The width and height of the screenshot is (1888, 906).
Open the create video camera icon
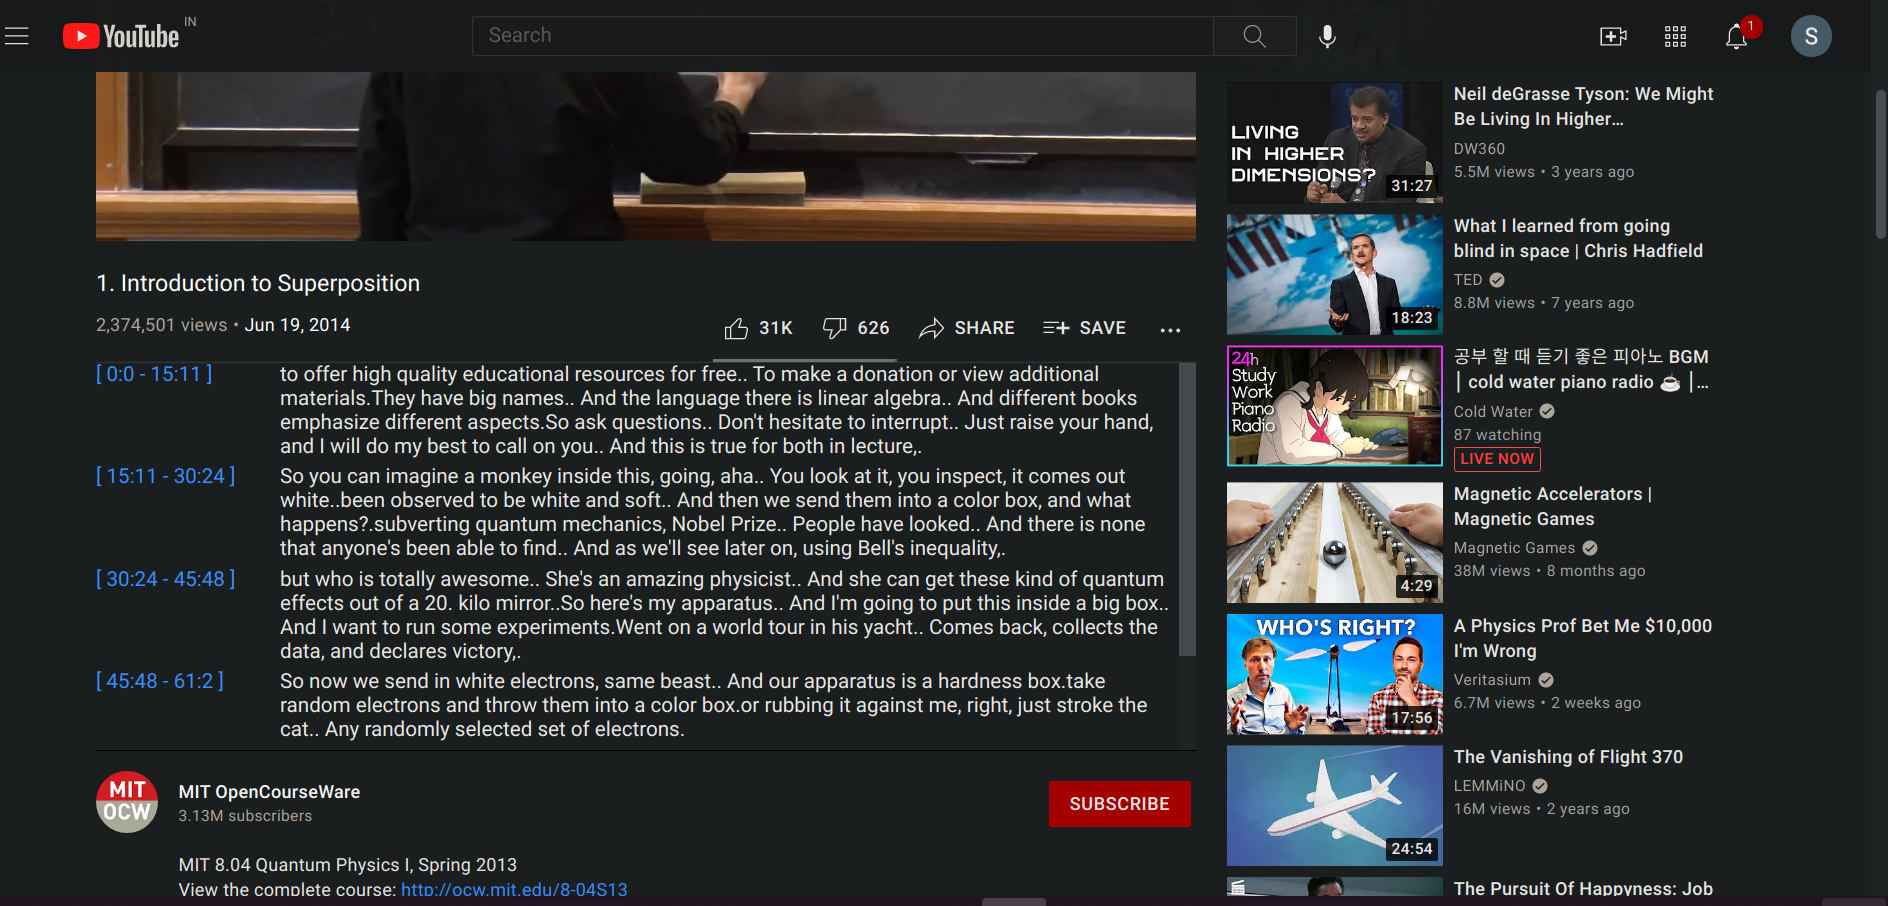[1613, 37]
